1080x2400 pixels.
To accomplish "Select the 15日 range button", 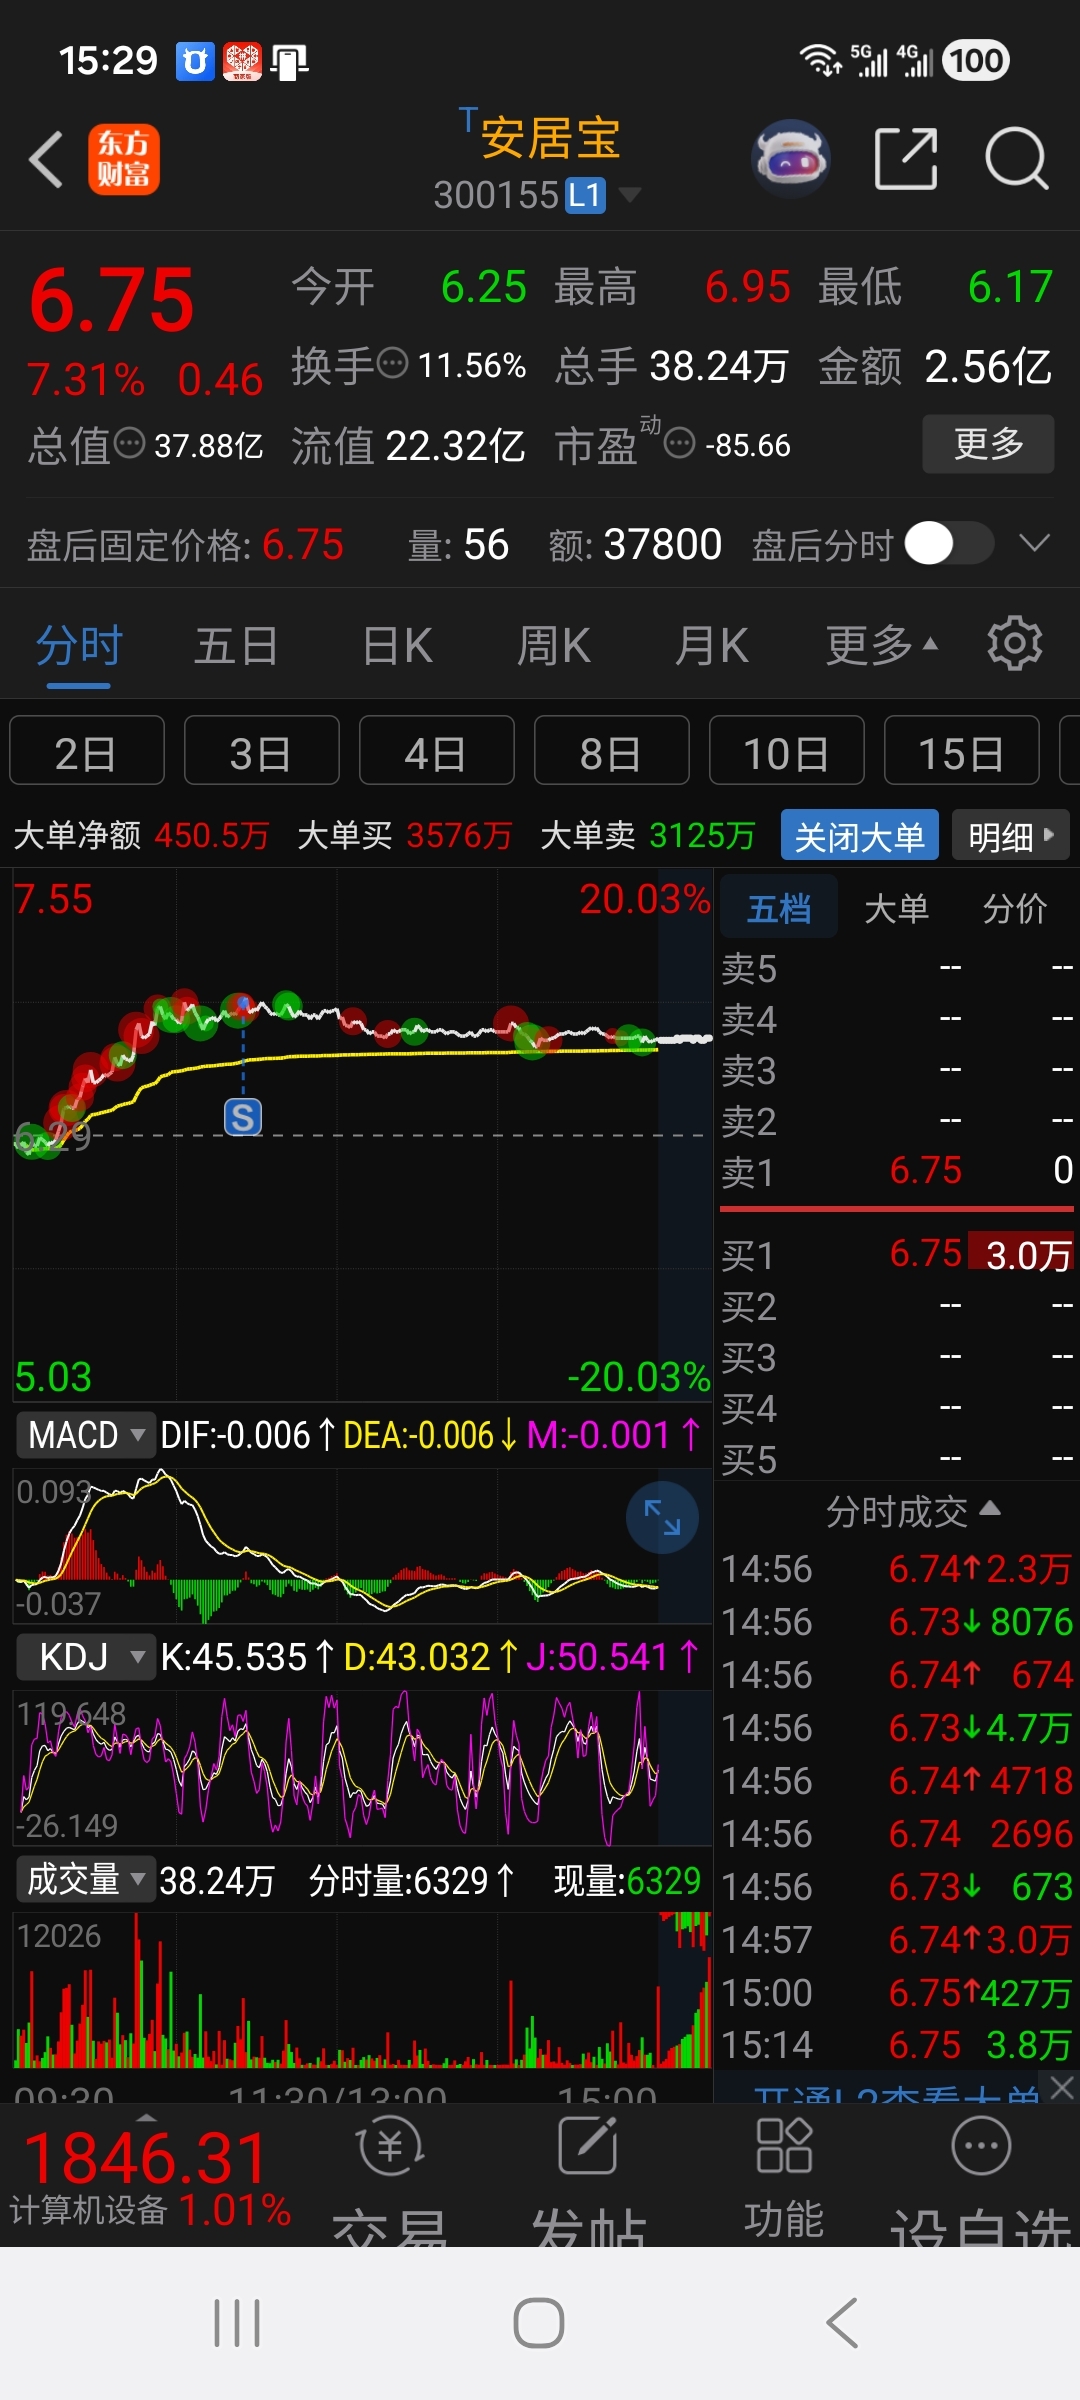I will coord(962,750).
